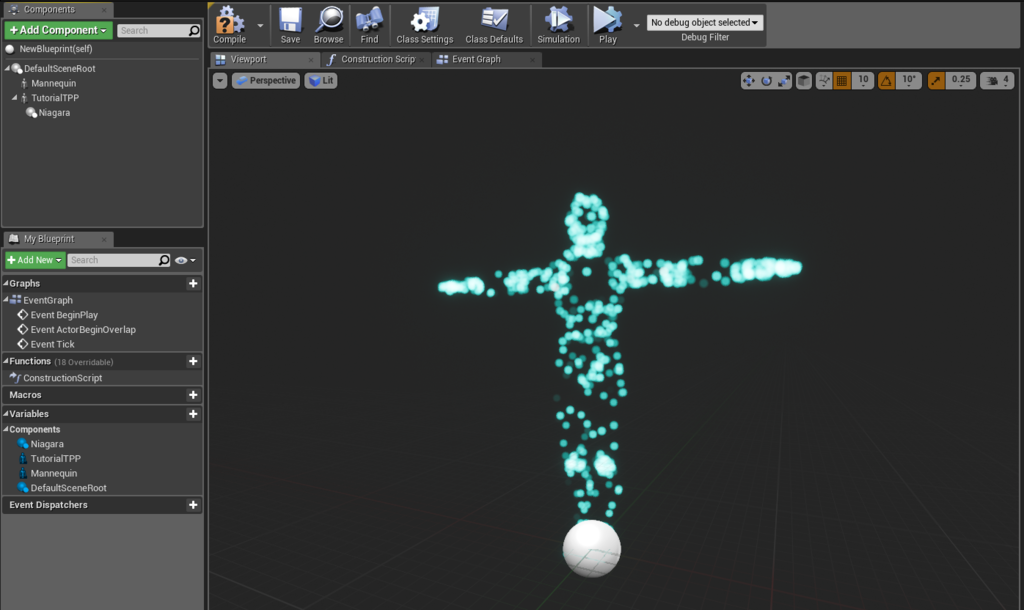Open Play options dropdown arrow

pyautogui.click(x=637, y=25)
